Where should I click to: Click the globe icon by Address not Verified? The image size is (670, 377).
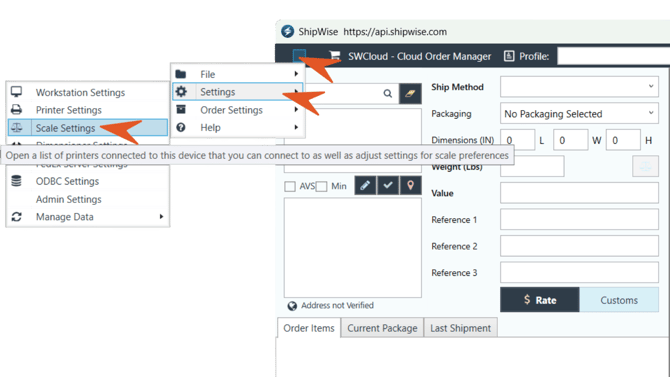coord(292,306)
